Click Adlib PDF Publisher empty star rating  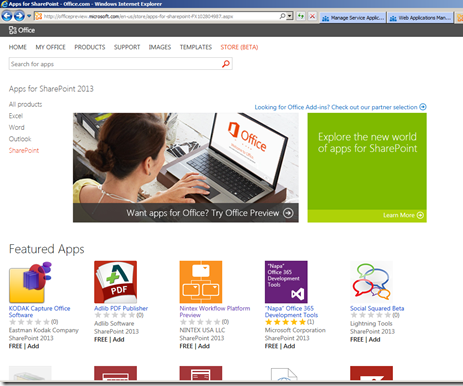pos(115,315)
